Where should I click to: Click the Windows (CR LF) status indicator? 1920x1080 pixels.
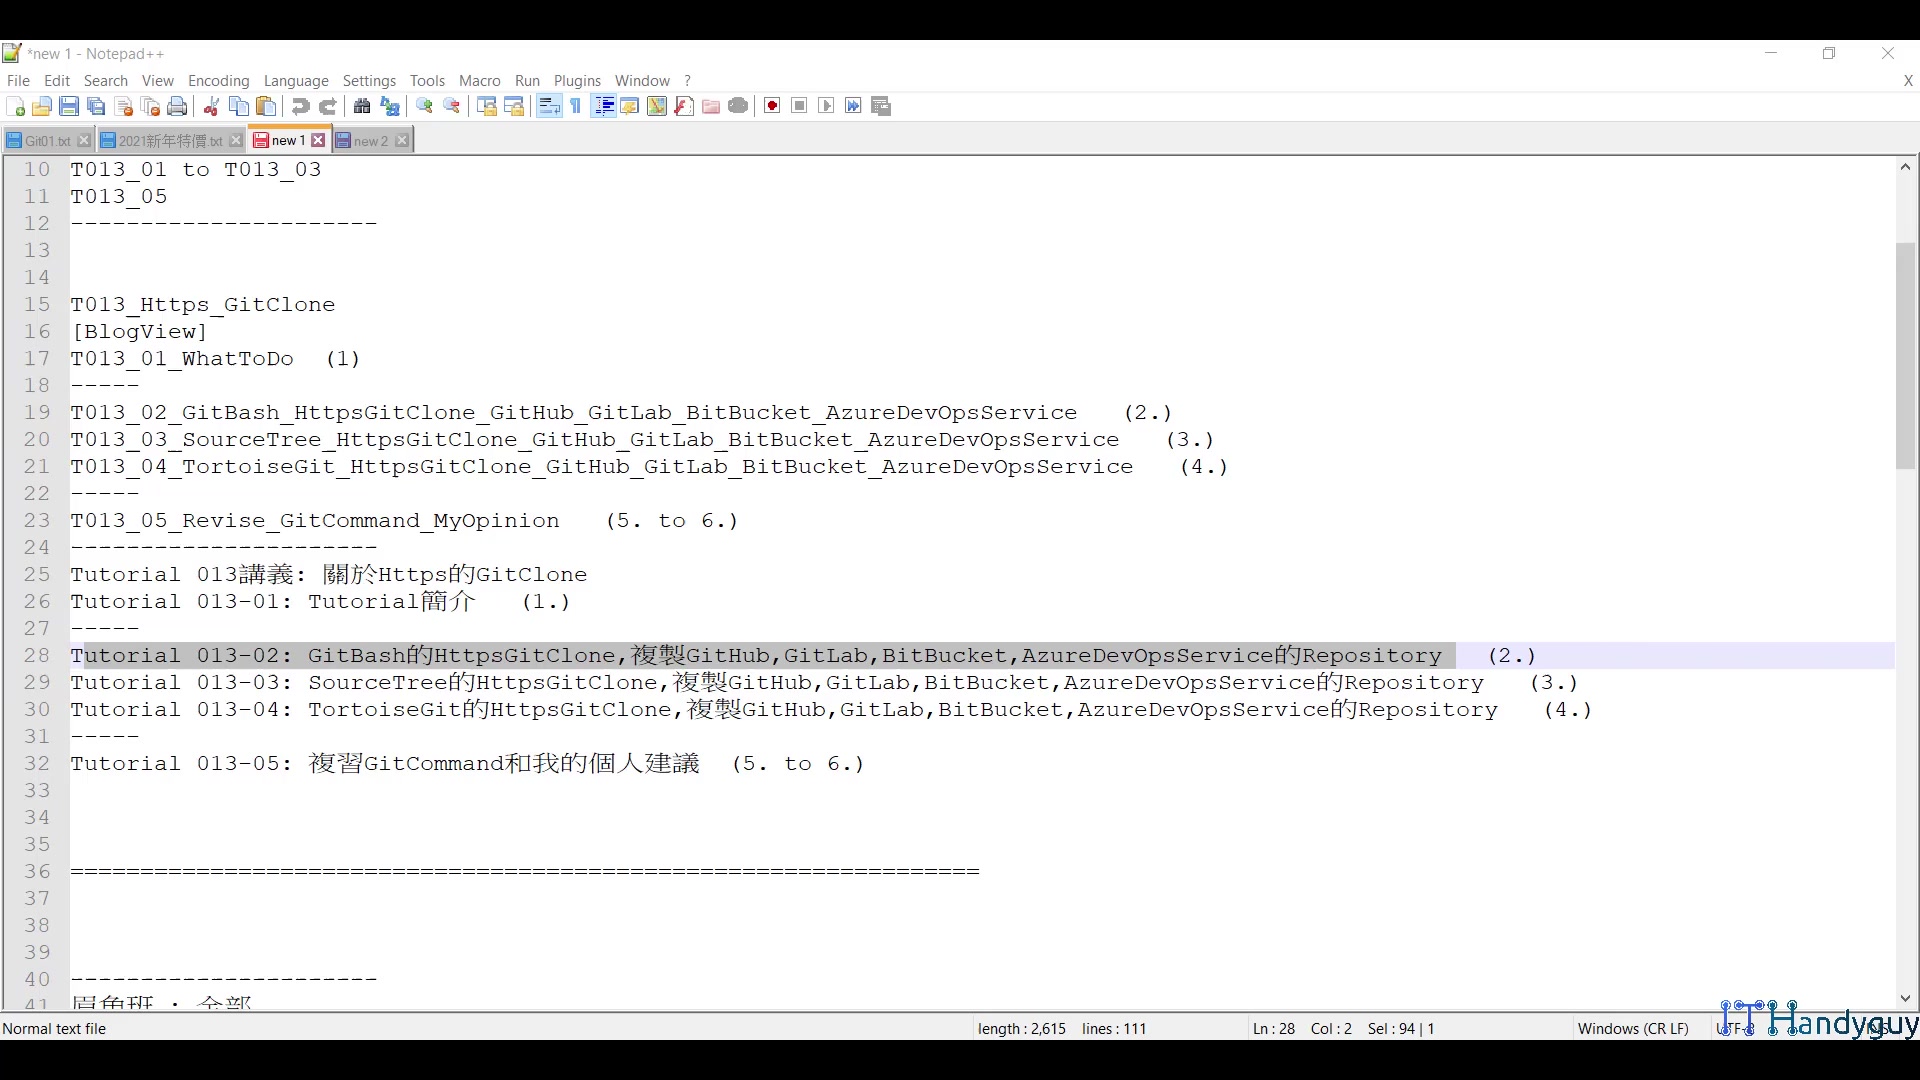click(1633, 1028)
